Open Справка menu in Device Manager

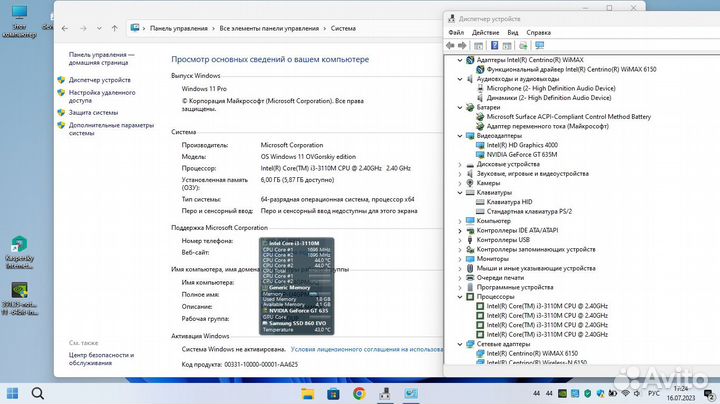[x=539, y=33]
